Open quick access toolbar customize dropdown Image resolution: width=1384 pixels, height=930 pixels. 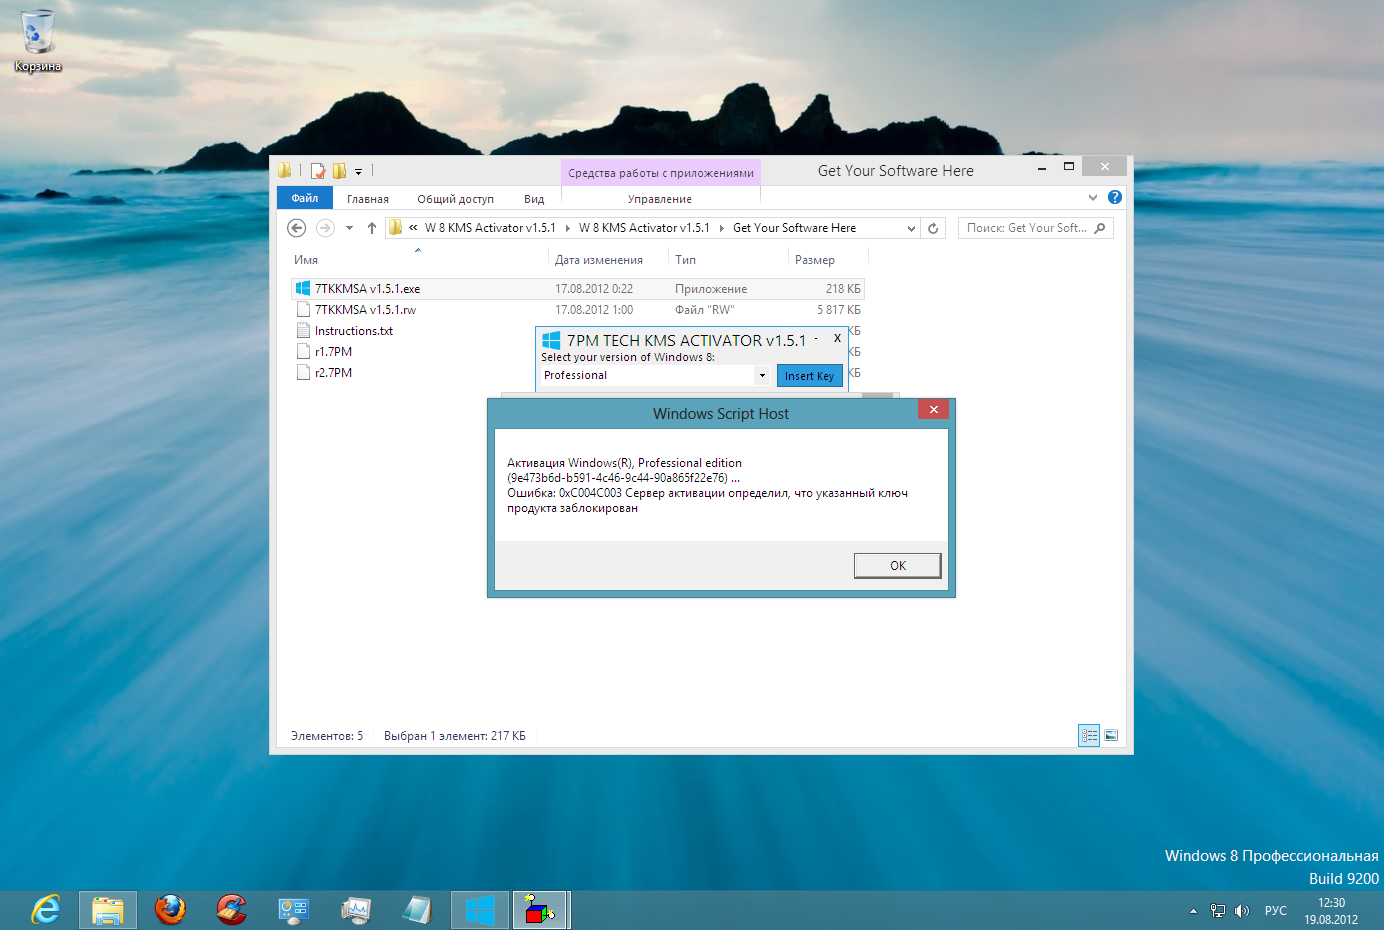358,172
